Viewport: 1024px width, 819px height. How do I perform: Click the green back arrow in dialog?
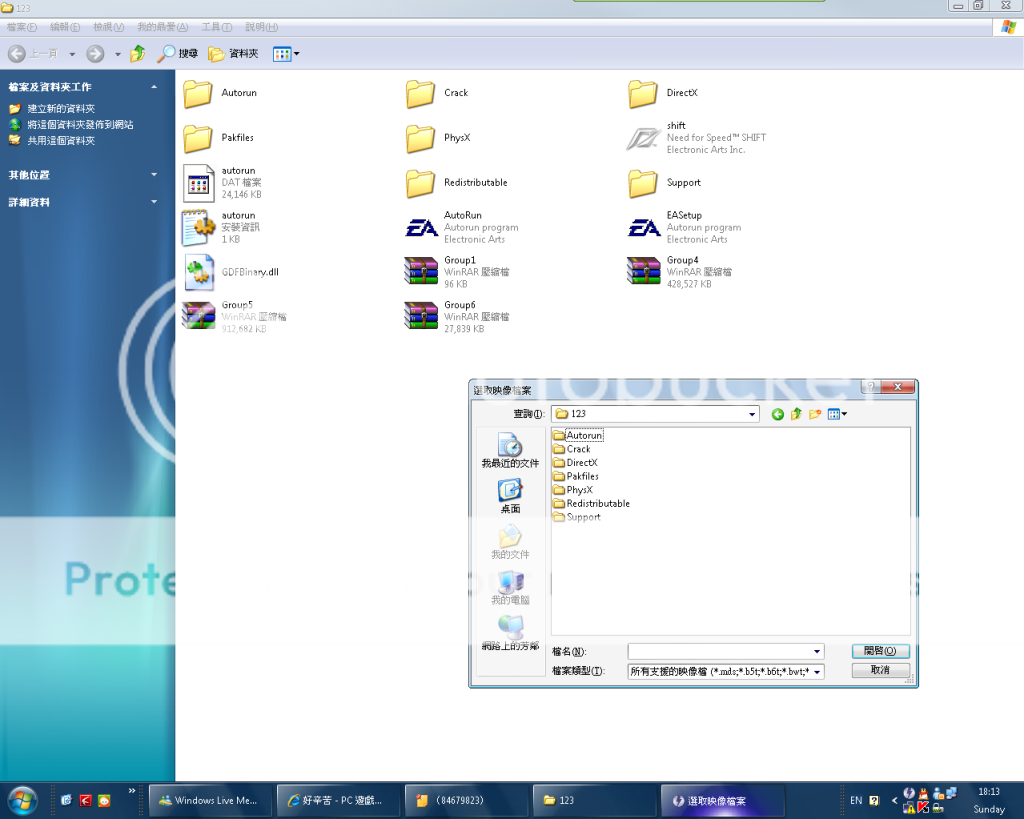(777, 414)
